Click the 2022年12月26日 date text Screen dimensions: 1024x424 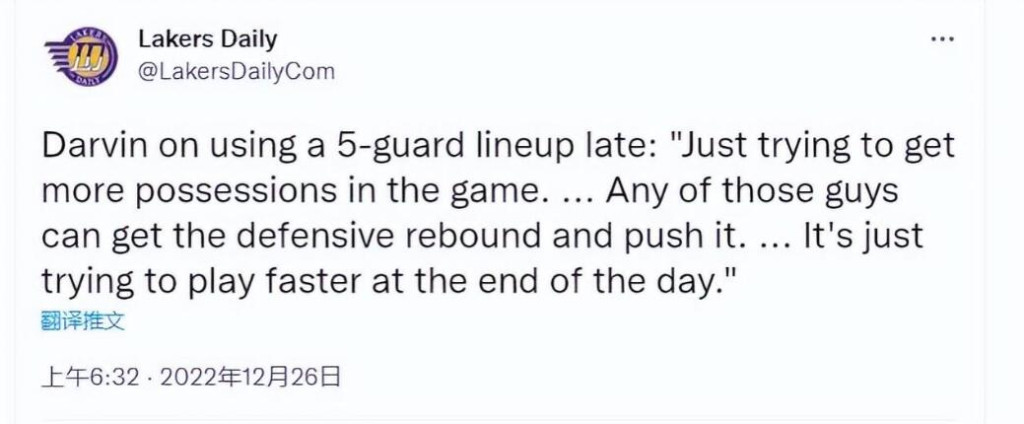(250, 378)
